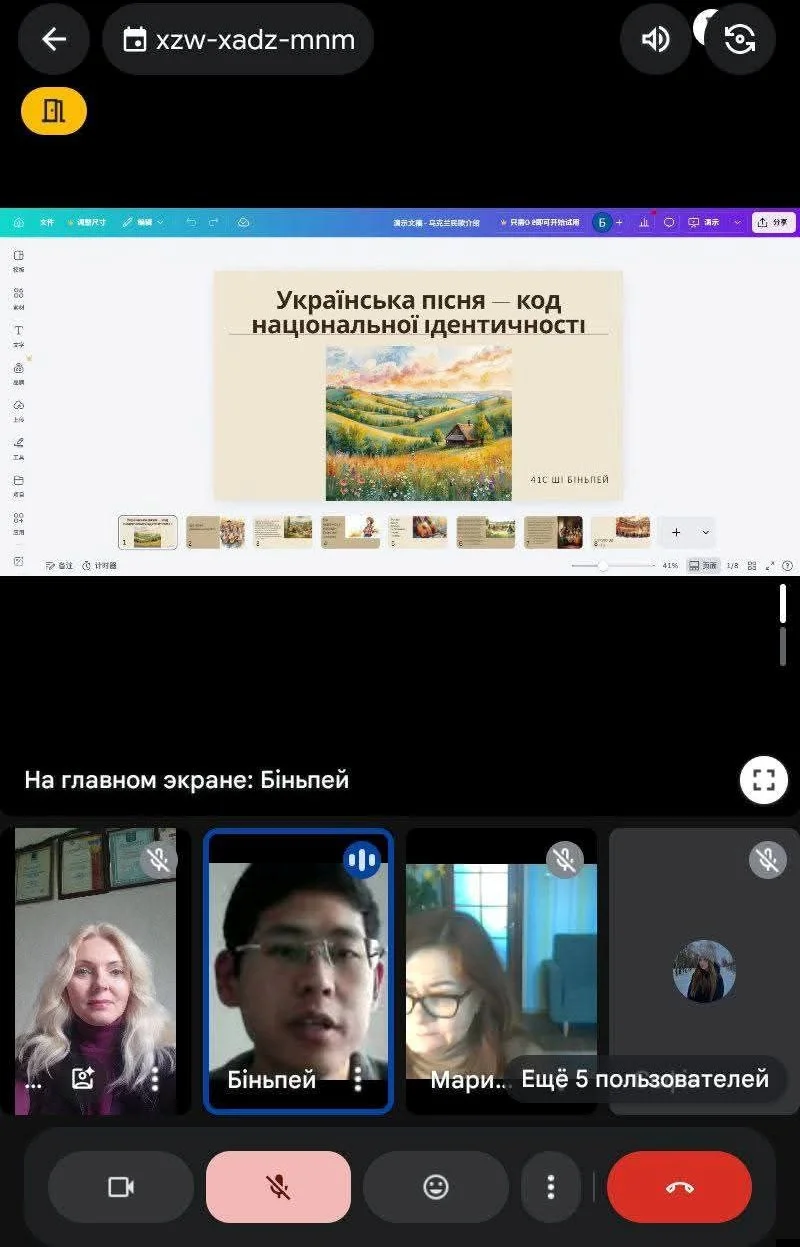Tap the yellow door icon
The height and width of the screenshot is (1247, 800).
tap(54, 111)
